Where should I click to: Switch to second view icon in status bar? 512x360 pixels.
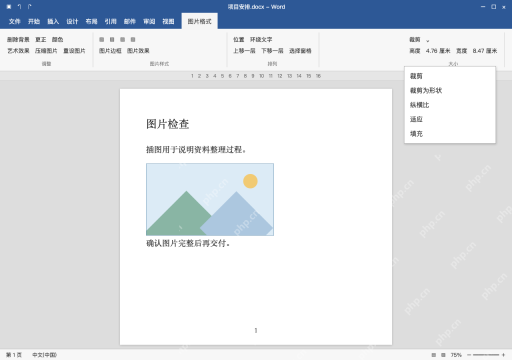coord(443,355)
